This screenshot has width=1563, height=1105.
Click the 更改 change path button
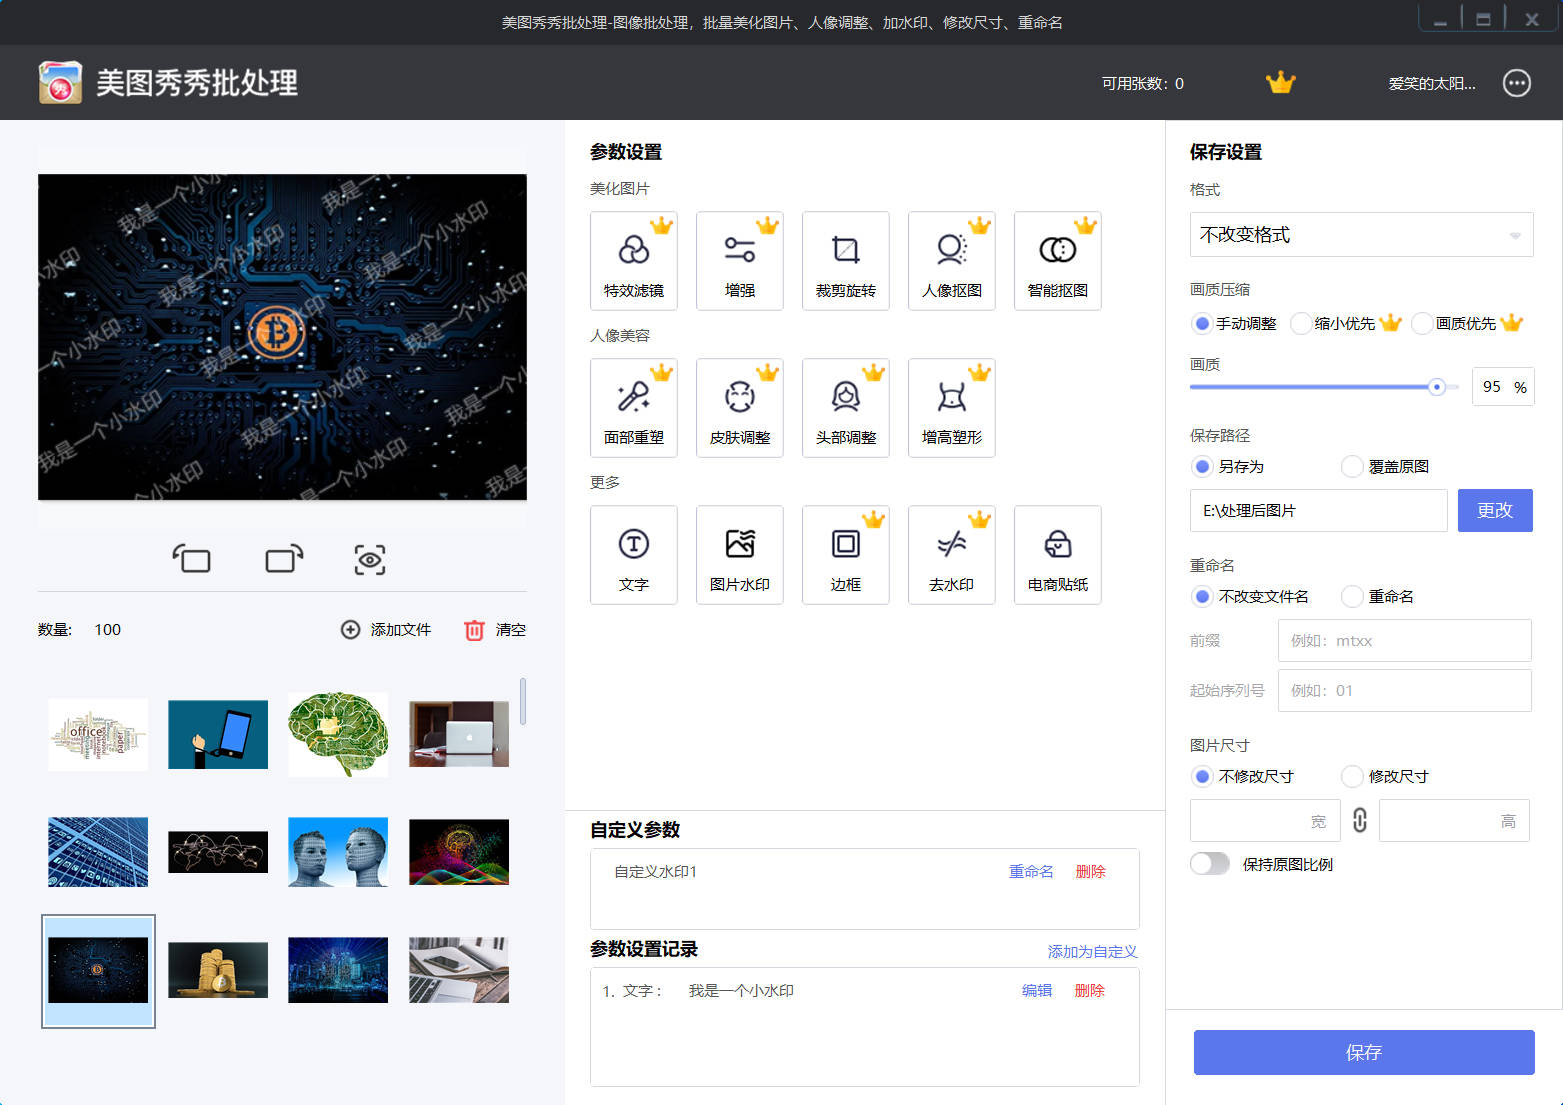pos(1495,511)
